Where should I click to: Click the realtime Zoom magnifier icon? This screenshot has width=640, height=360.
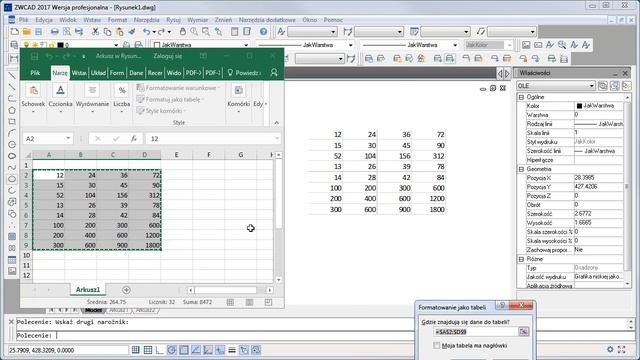tap(194, 31)
